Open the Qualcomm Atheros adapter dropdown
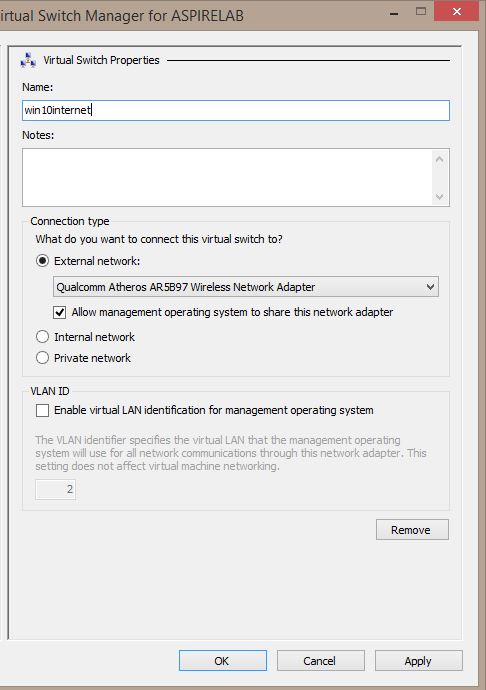Screen dimensions: 486x690 click(x=246, y=287)
